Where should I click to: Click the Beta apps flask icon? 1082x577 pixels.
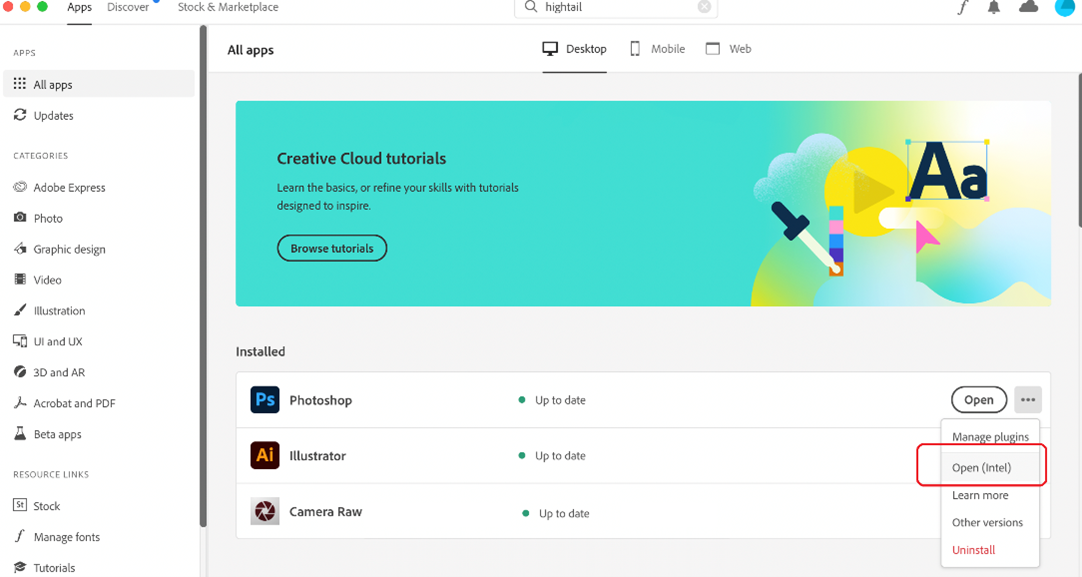coord(20,433)
